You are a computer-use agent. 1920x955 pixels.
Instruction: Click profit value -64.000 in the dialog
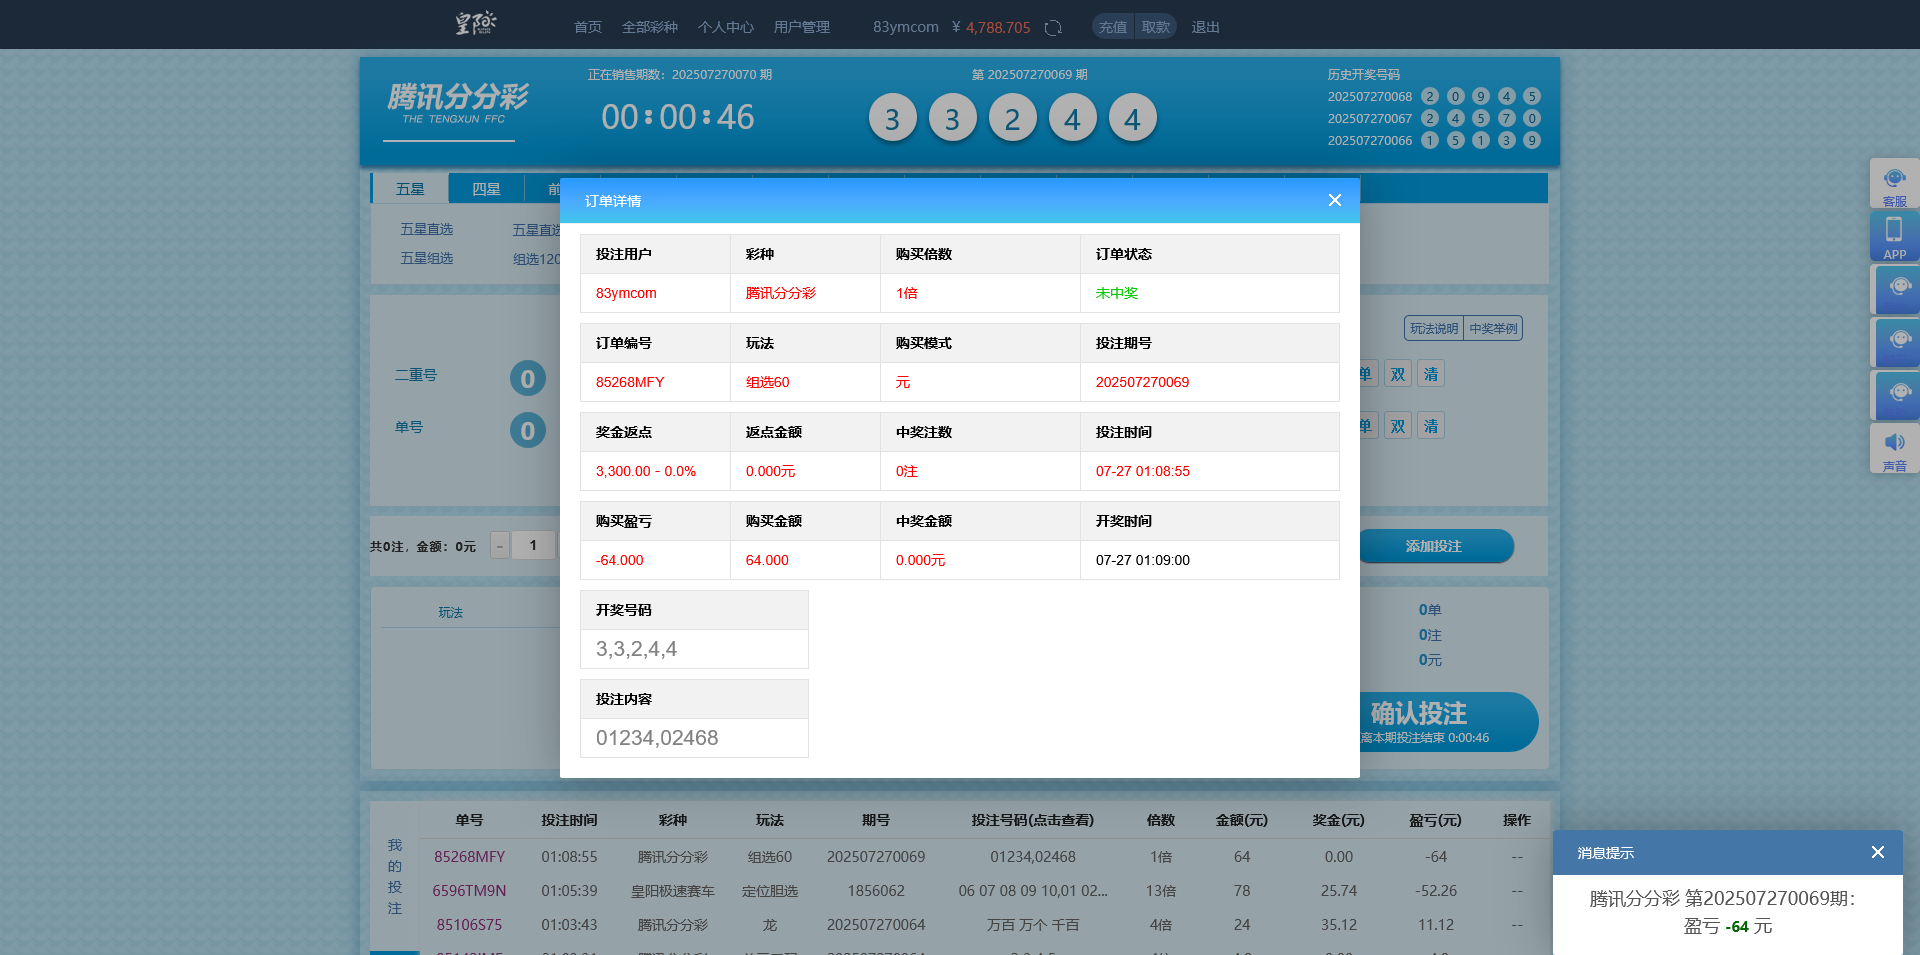[x=620, y=560]
